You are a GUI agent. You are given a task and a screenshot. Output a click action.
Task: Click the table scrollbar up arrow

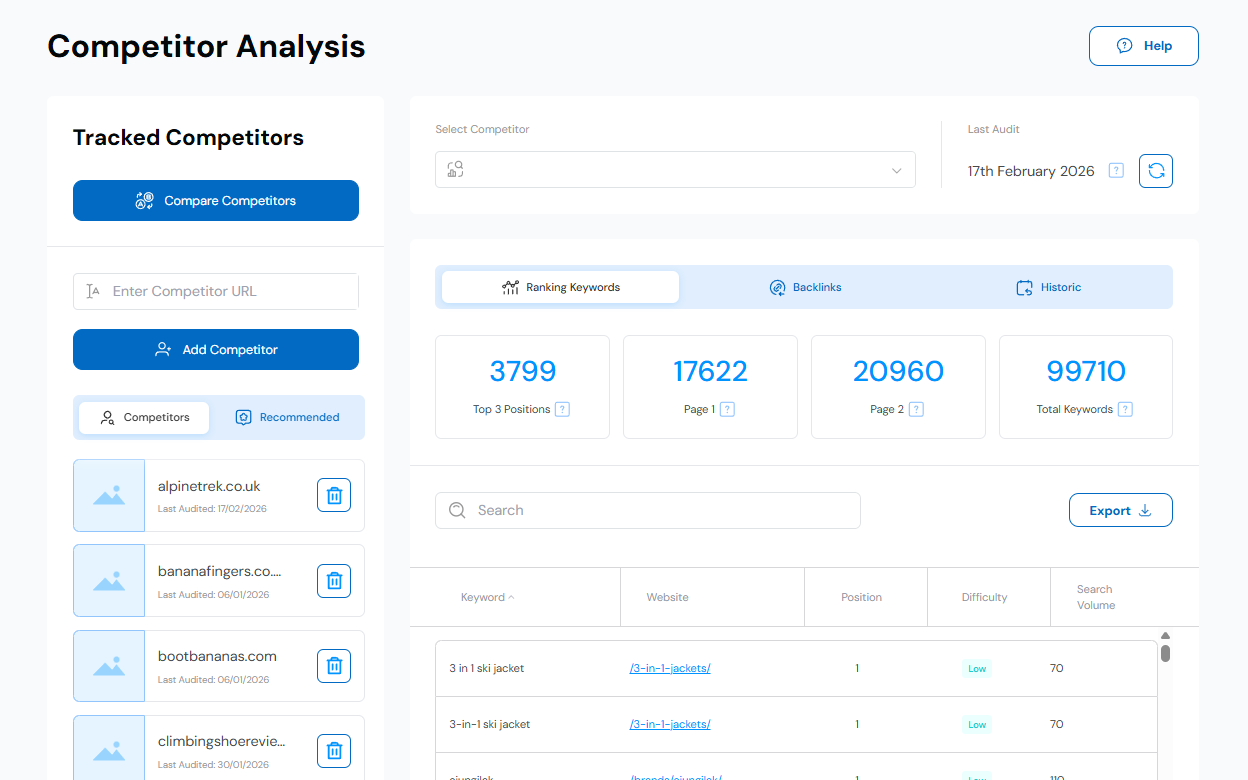click(1165, 636)
